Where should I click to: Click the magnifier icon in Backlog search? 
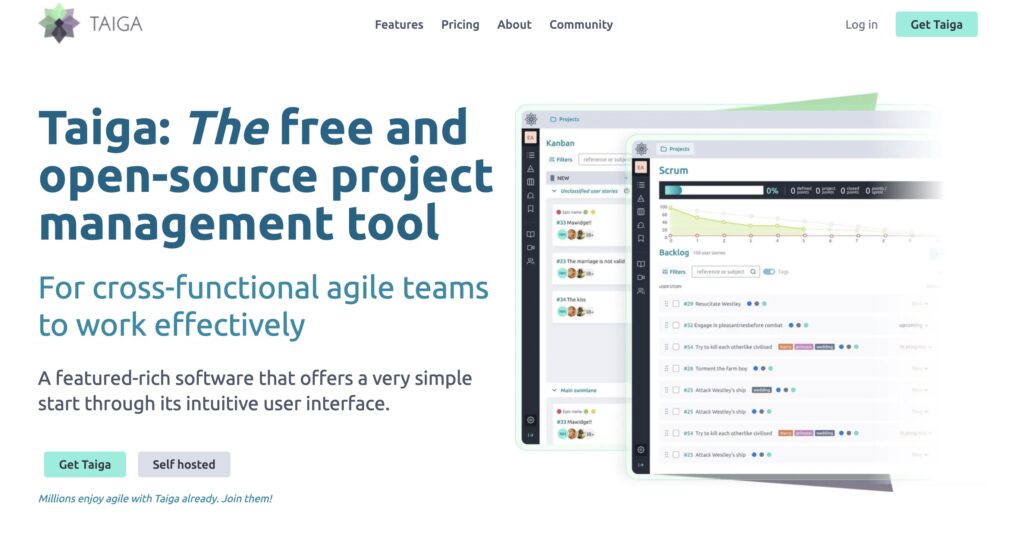[753, 272]
